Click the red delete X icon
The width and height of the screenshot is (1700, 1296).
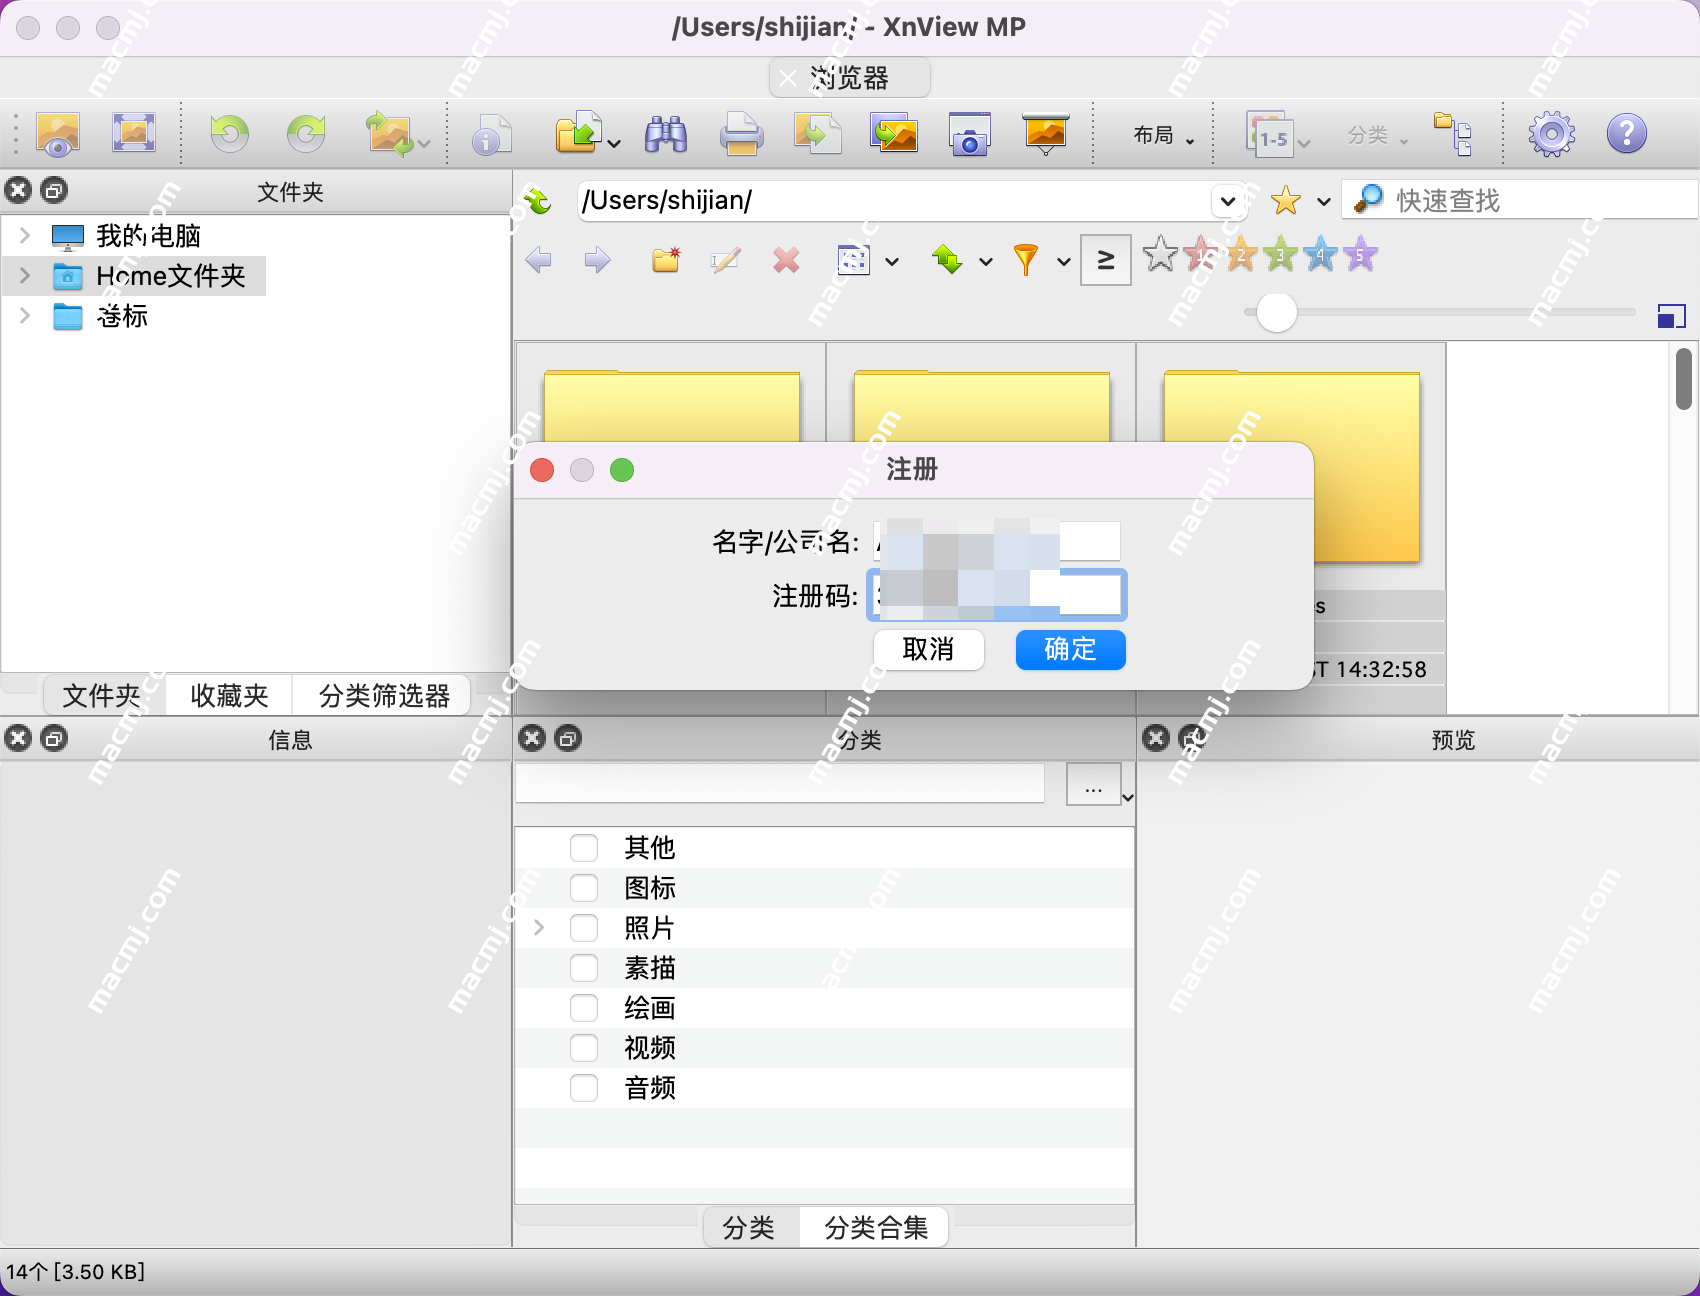[786, 260]
